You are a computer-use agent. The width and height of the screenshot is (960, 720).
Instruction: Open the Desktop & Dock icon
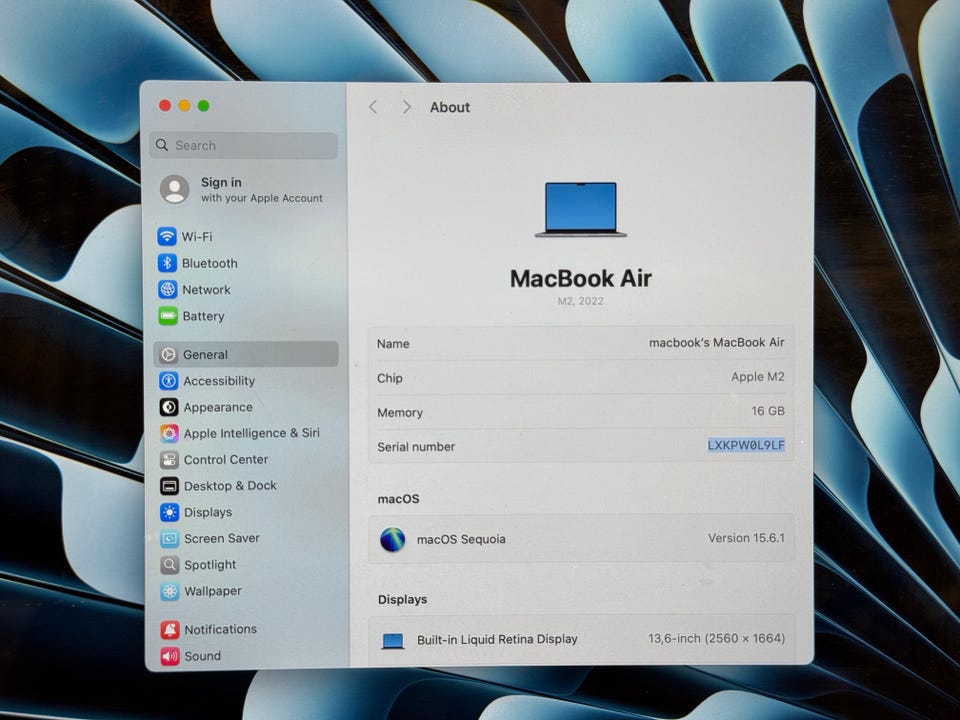[170, 486]
